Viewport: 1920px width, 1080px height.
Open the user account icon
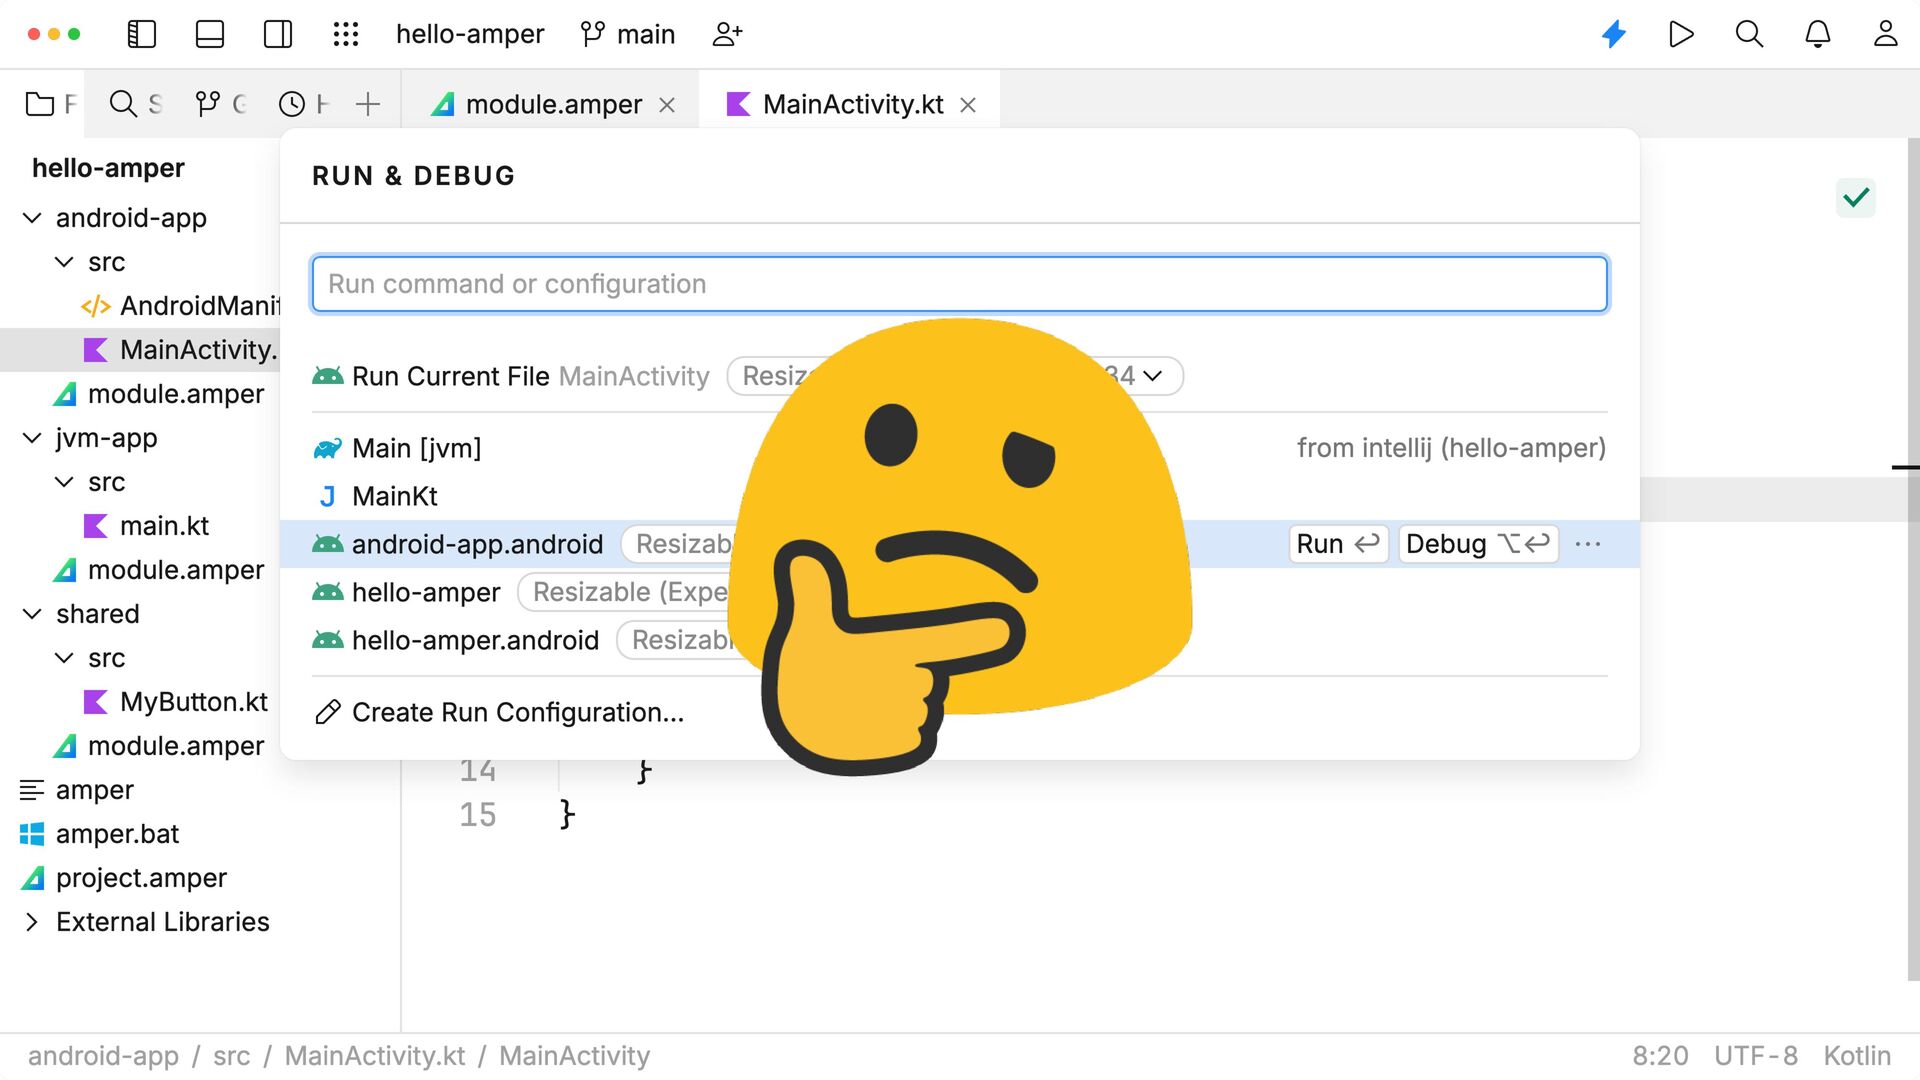[1886, 34]
